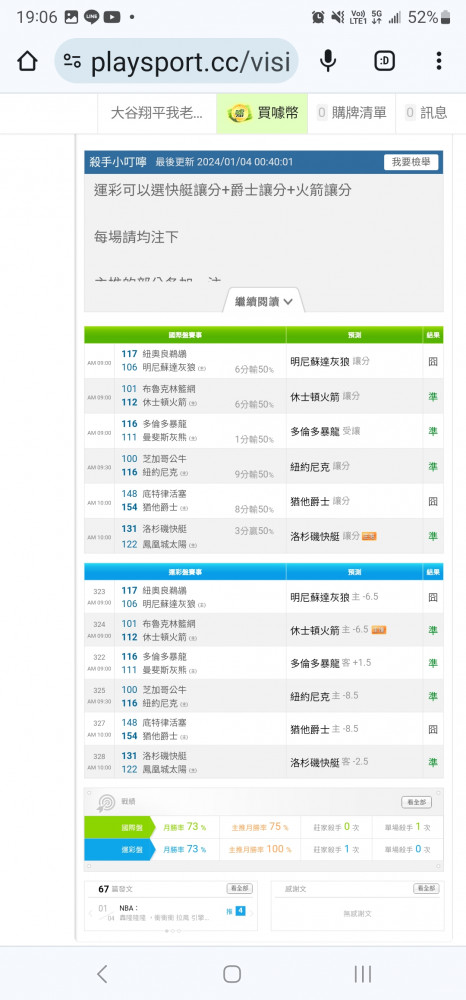Click 紐奧良鵜鶘 in the 國際盤 table
This screenshot has height=1000, width=466.
[164, 354]
